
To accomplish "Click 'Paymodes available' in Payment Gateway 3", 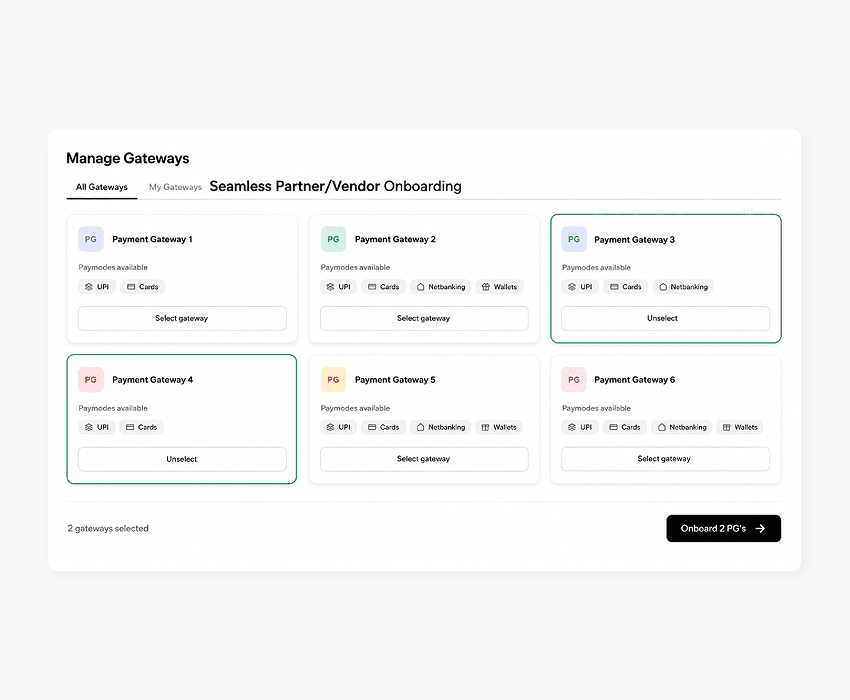I will pyautogui.click(x=596, y=267).
